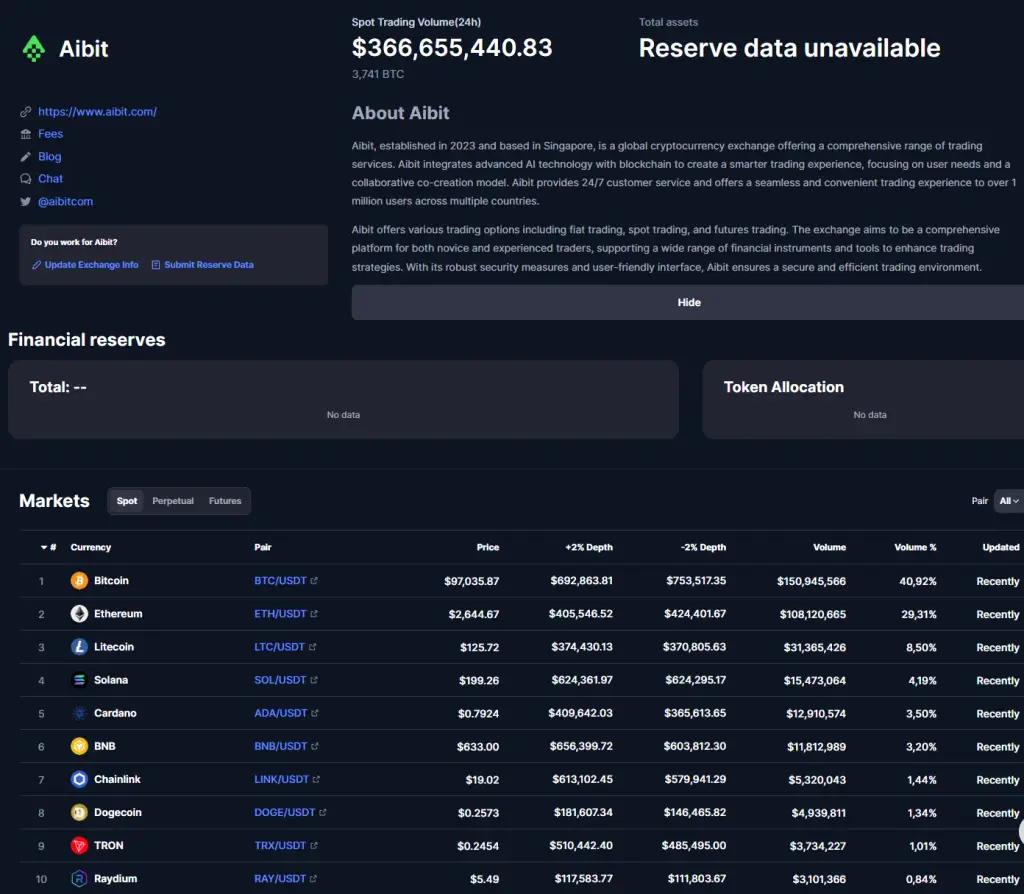Click the Solana coin icon
The width and height of the screenshot is (1024, 894).
(x=79, y=680)
